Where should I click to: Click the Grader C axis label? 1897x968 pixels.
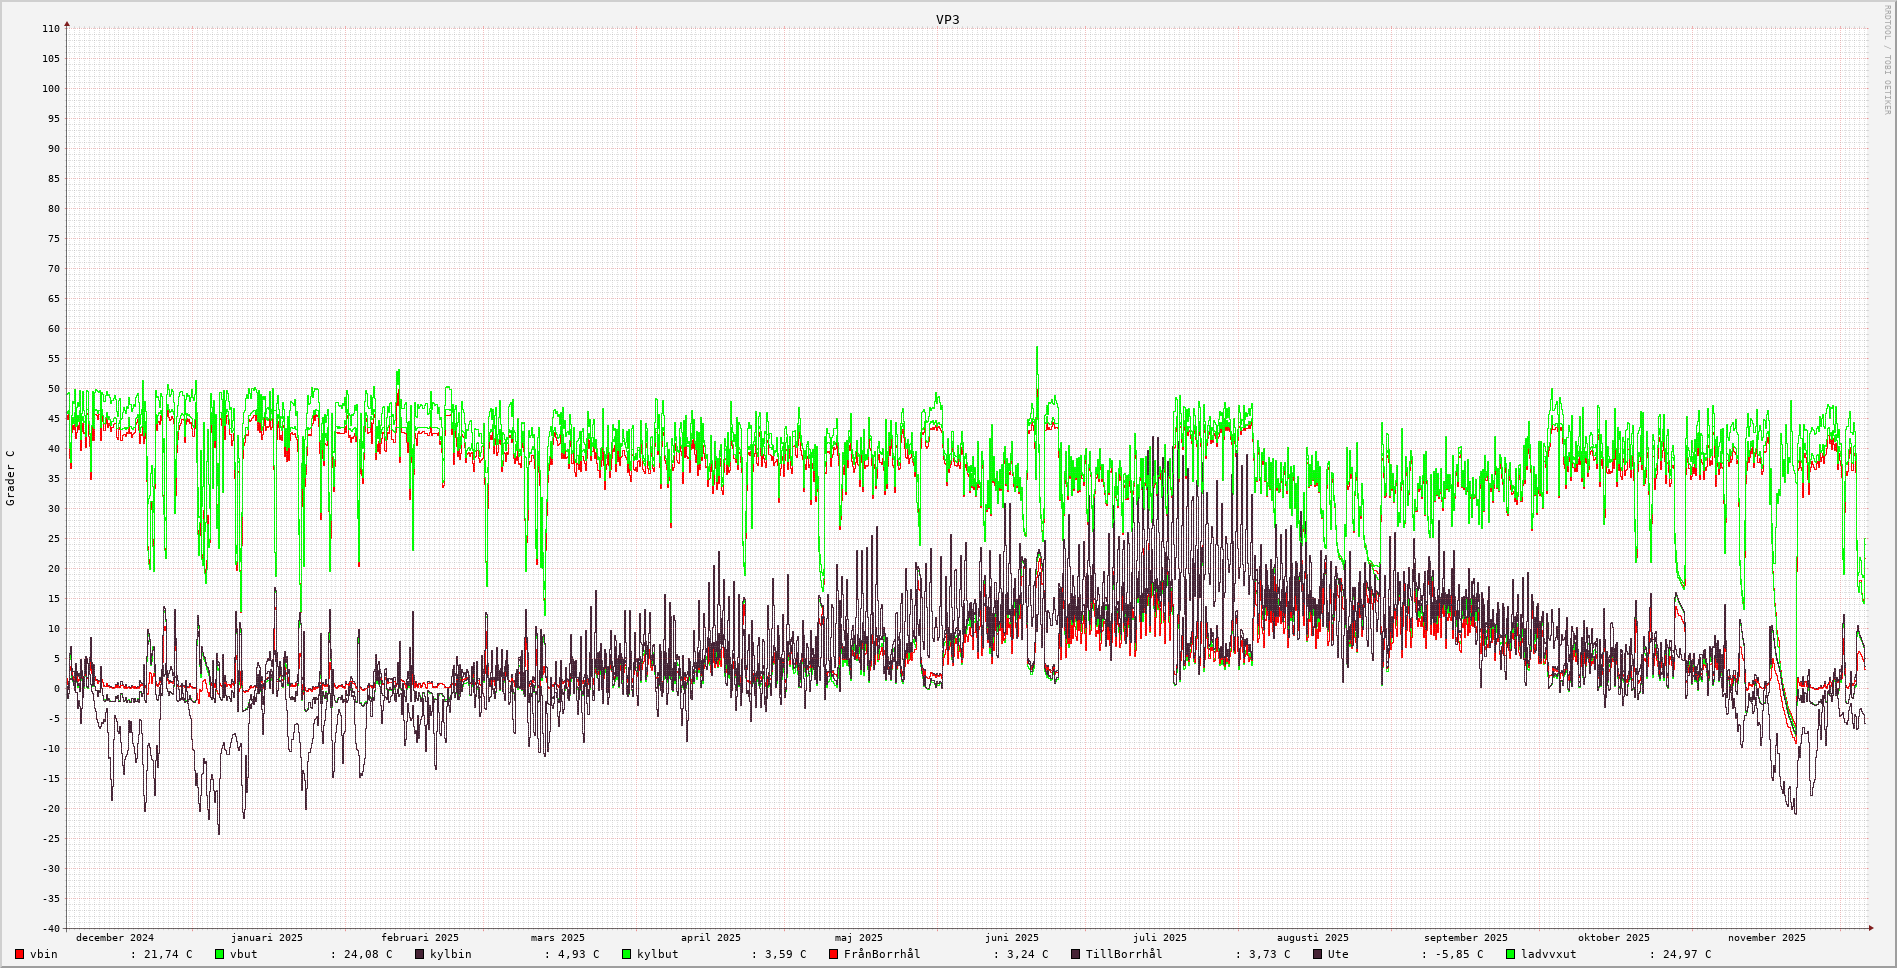coord(11,477)
